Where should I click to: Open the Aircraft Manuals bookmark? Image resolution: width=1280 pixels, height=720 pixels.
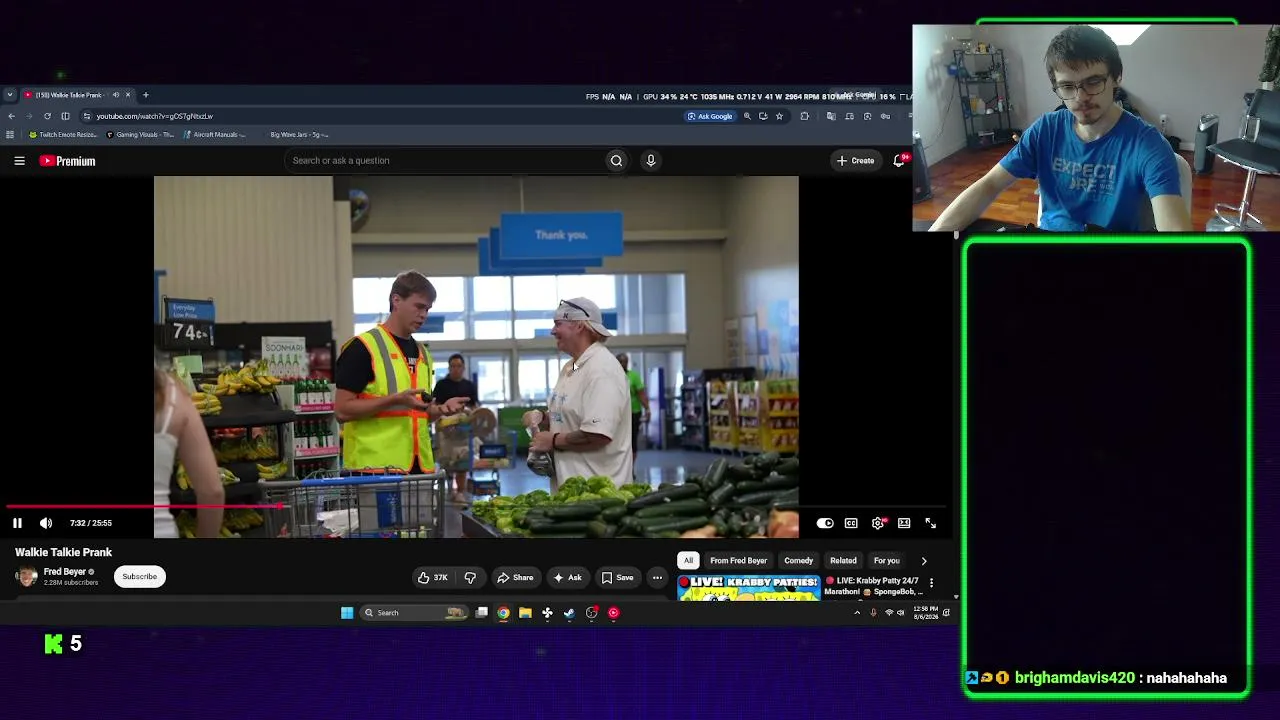coord(215,135)
